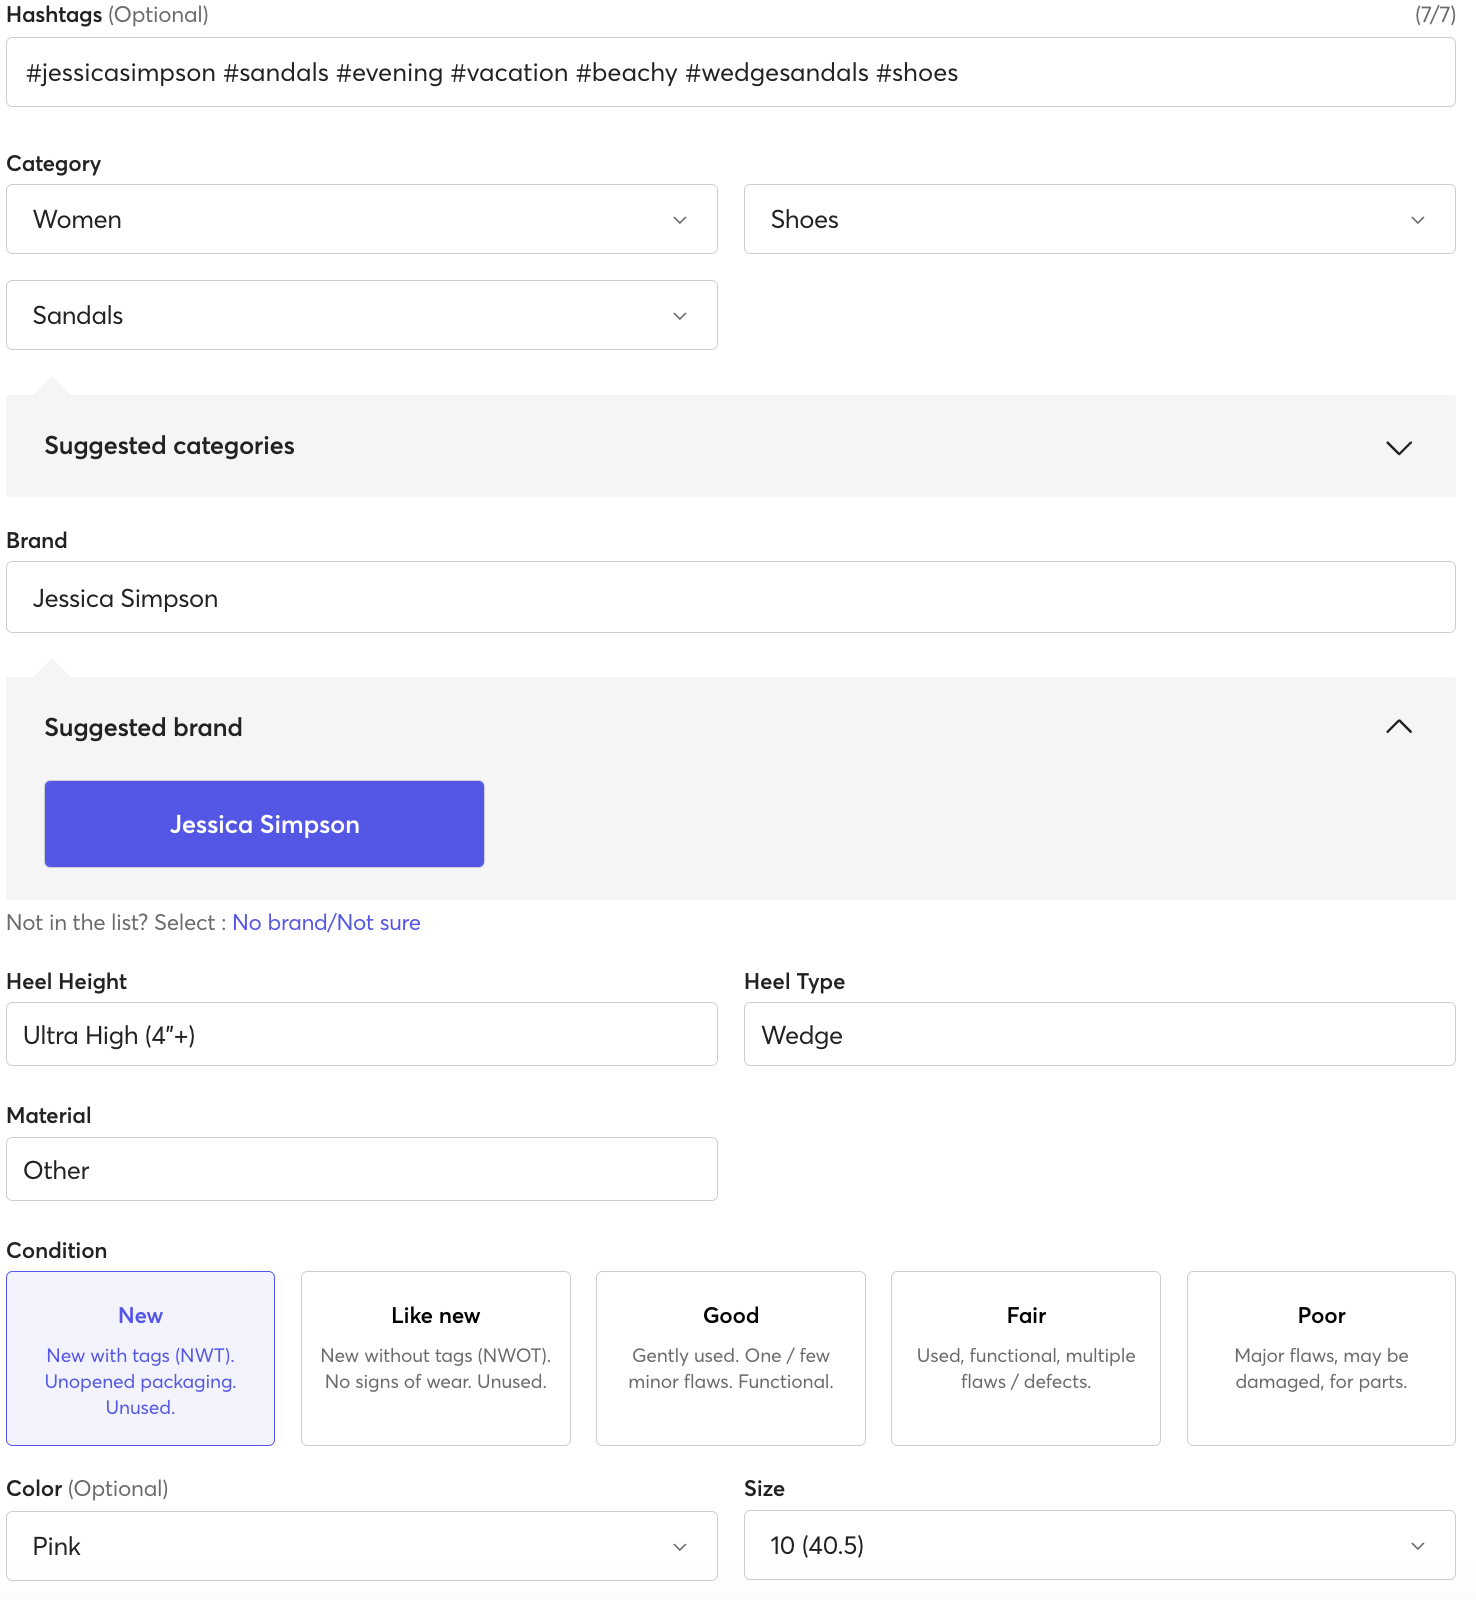
Task: Open the Color dropdown showing Pink
Action: (361, 1546)
